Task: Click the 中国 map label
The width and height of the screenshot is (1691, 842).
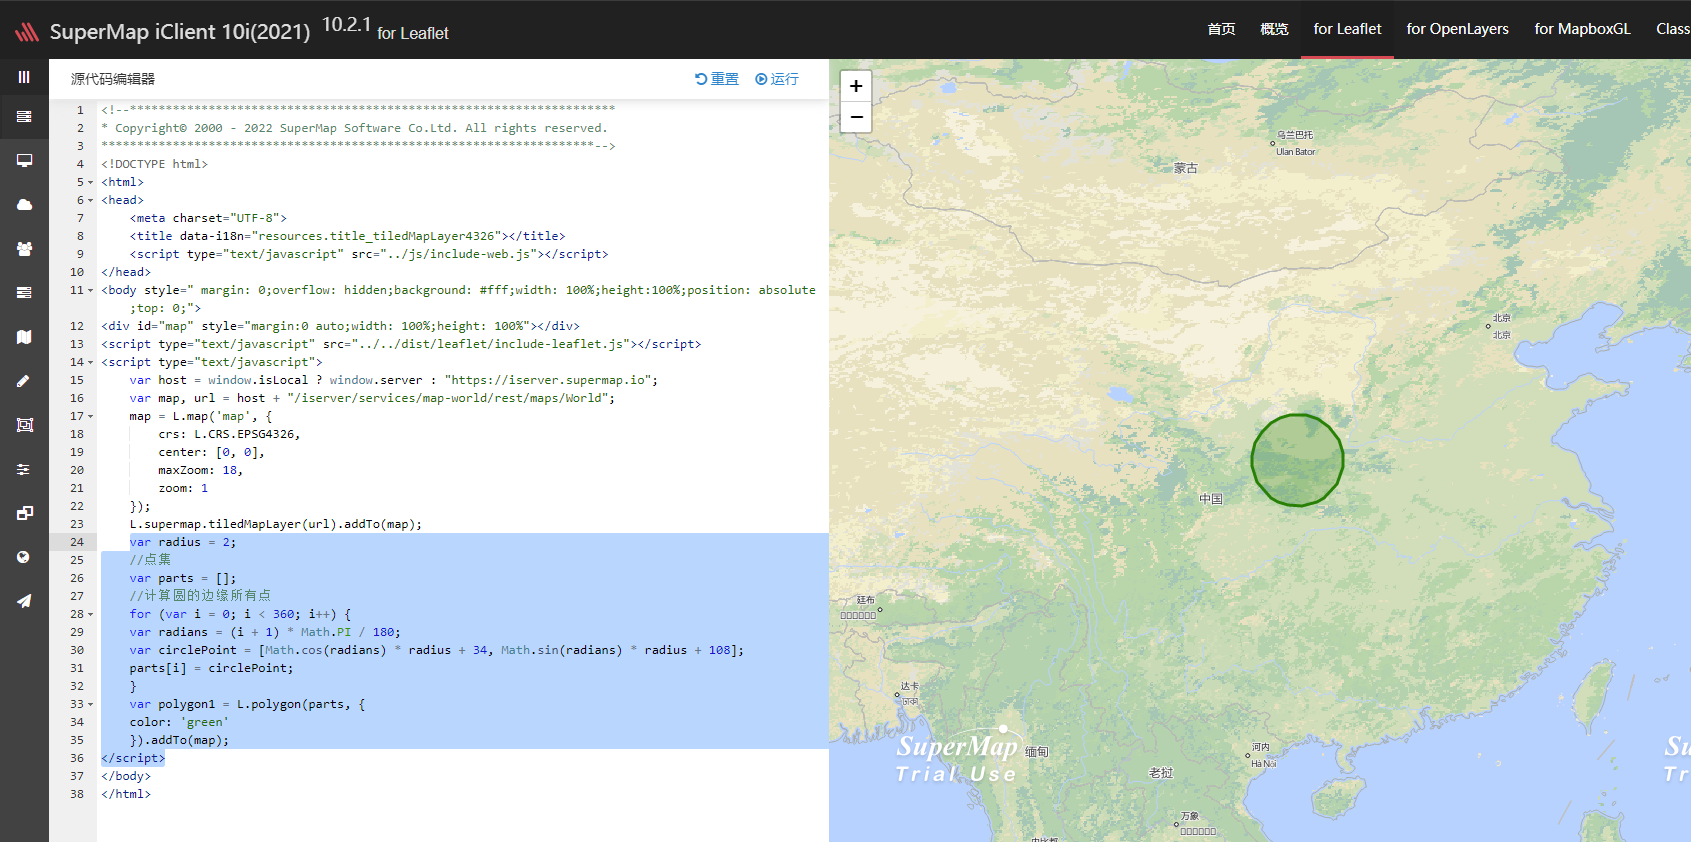Action: 1211,498
